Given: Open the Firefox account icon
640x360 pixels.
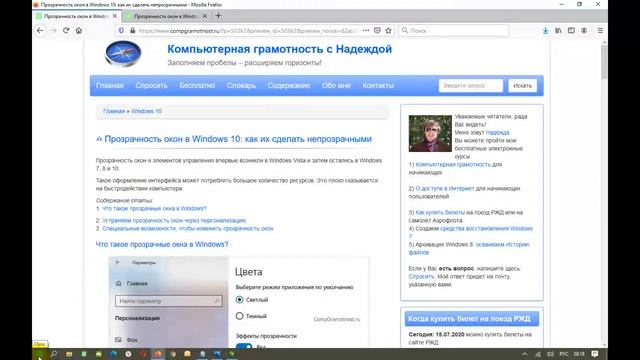Looking at the screenshot, I should tap(584, 31).
